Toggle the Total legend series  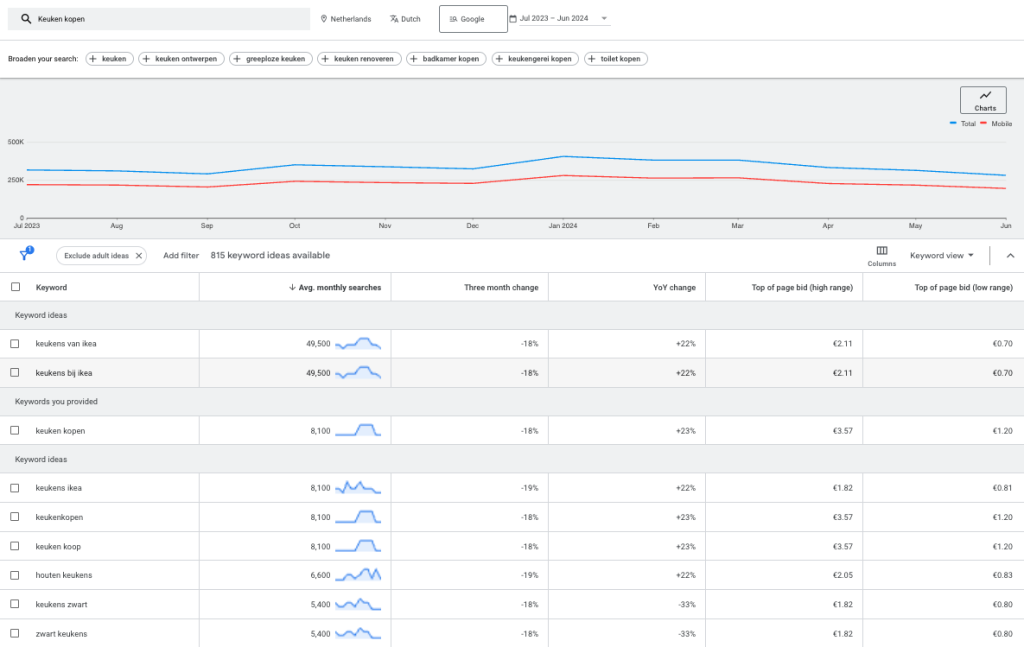963,123
